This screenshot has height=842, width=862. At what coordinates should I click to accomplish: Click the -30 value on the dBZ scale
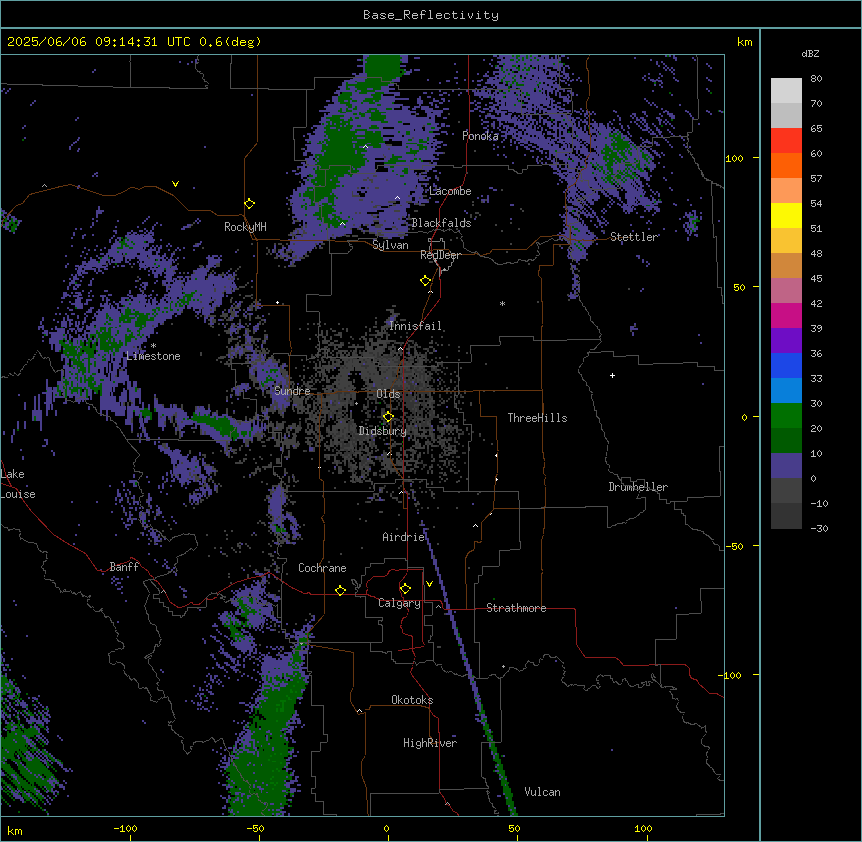coord(819,529)
